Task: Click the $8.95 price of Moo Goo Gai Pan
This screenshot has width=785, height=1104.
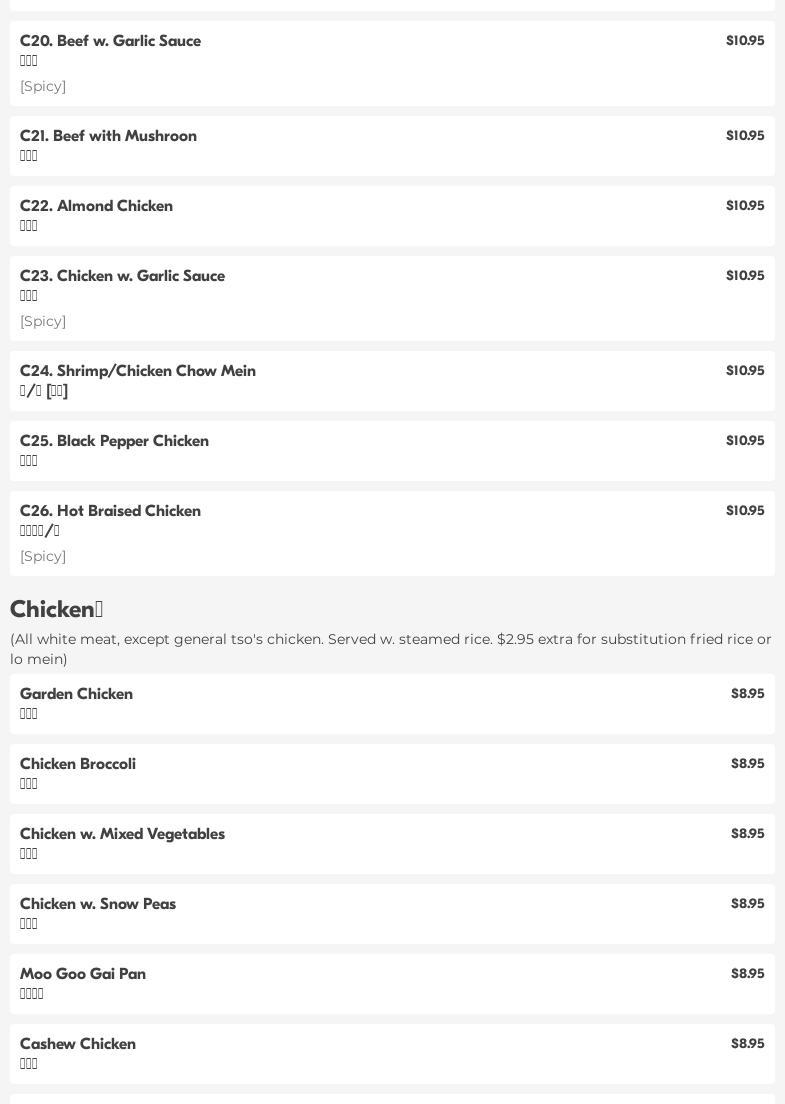Action: tap(747, 974)
